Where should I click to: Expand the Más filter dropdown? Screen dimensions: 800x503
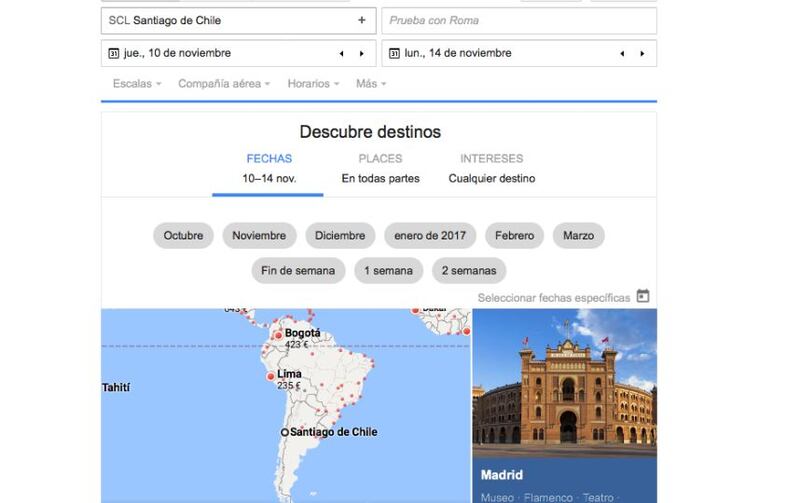coord(371,84)
